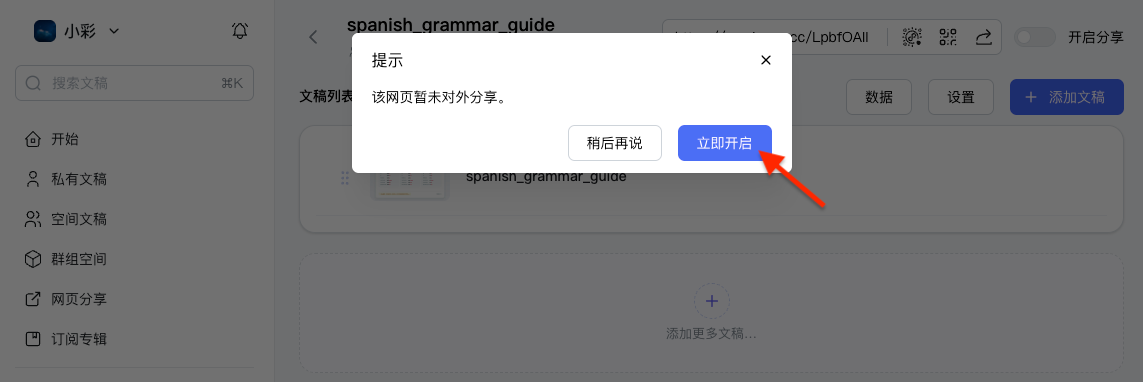Toggle the 开启分享 switch
The width and height of the screenshot is (1143, 382).
(1035, 37)
